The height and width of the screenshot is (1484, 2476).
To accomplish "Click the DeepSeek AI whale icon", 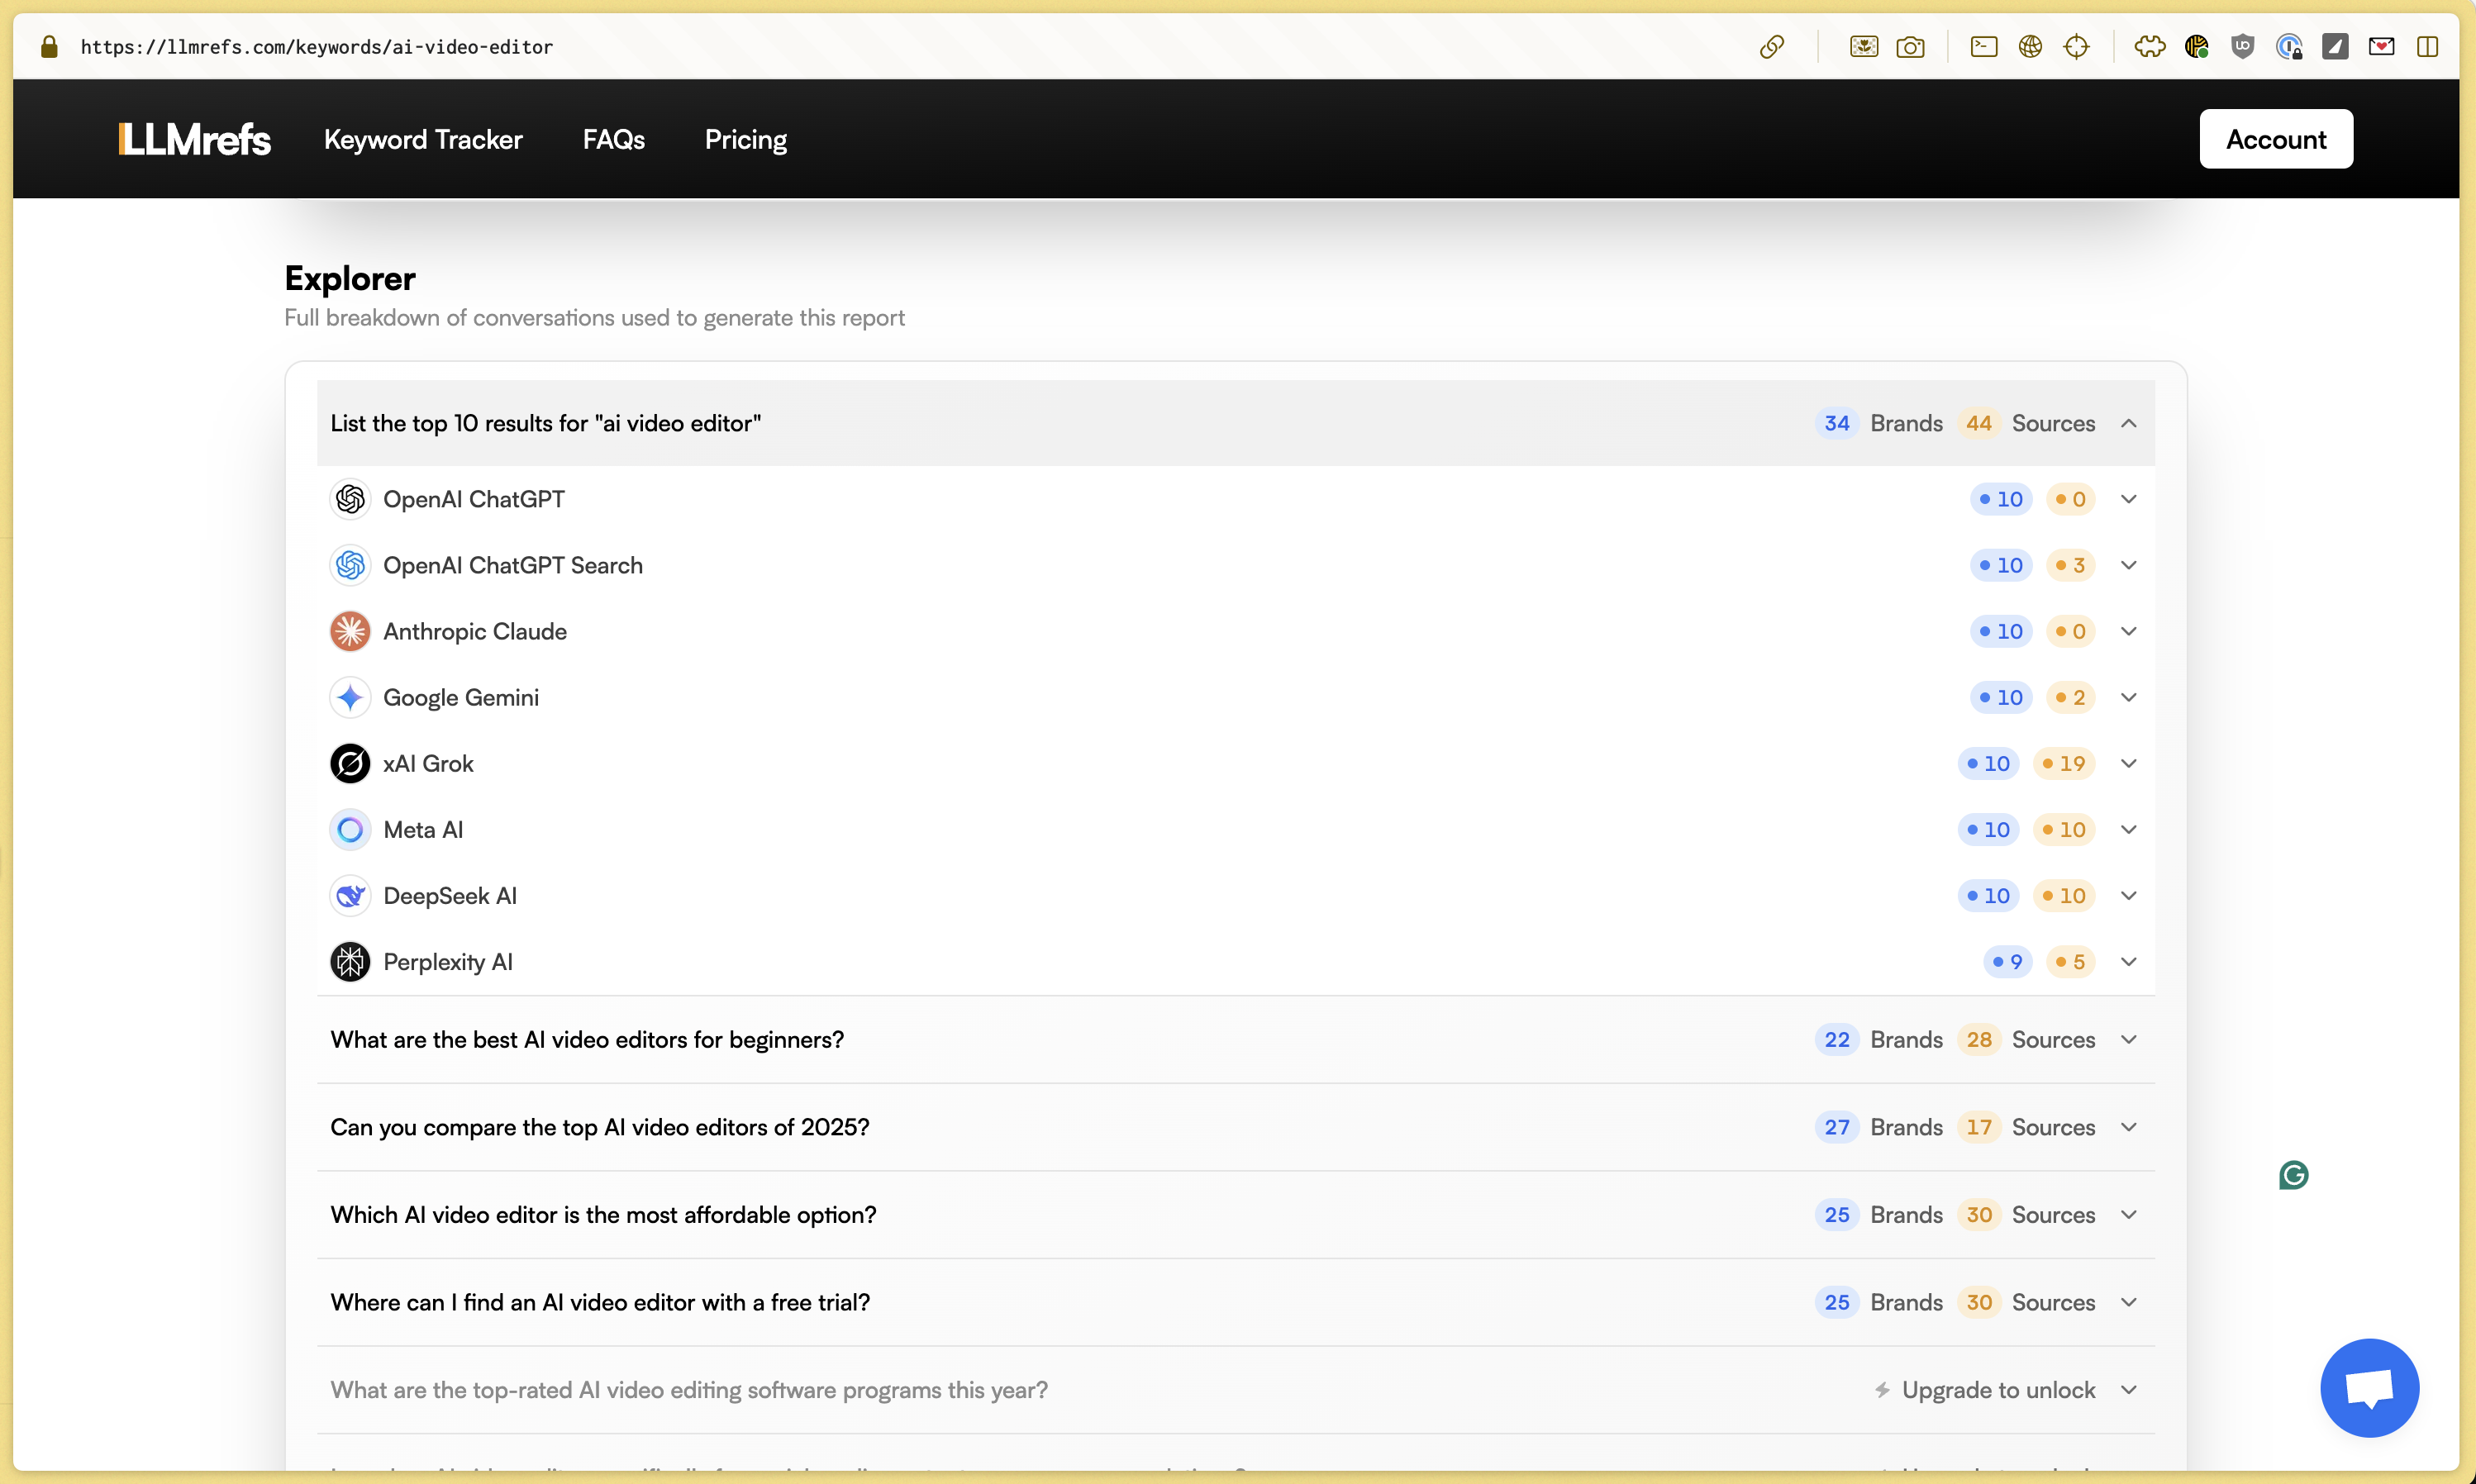I will (x=350, y=895).
